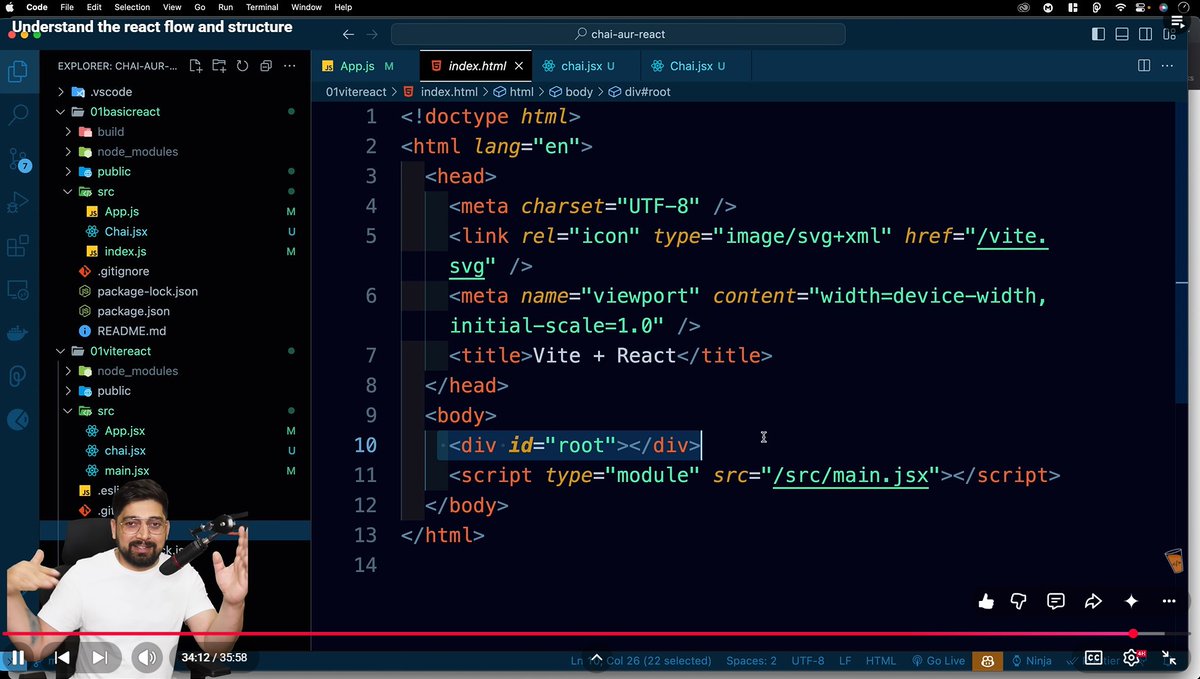Refresh the Explorer file tree
1200x679 pixels.
pyautogui.click(x=242, y=66)
